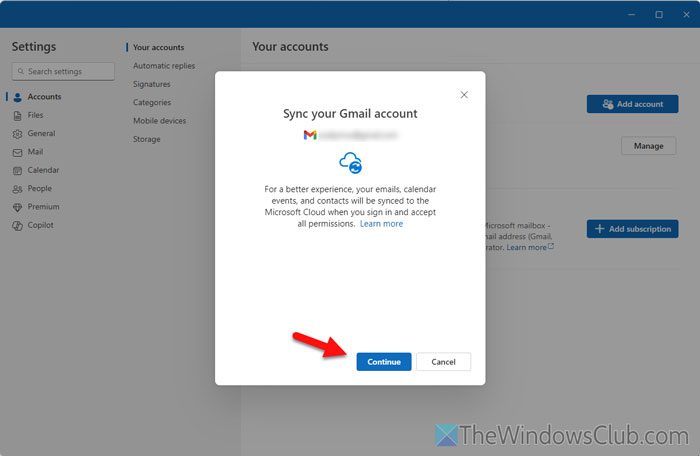Click the cloud sync icon in dialog
Viewport: 700px width, 456px height.
350,163
